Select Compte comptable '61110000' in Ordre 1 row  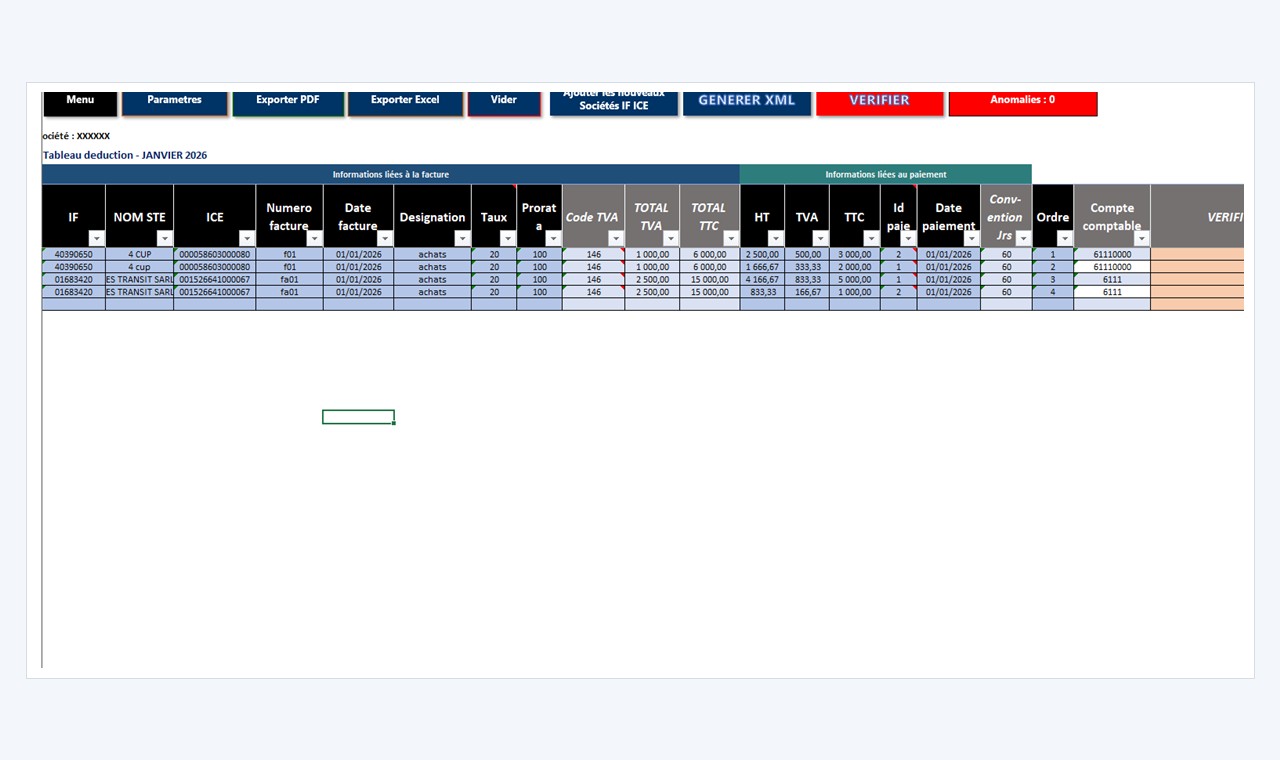click(x=1112, y=254)
